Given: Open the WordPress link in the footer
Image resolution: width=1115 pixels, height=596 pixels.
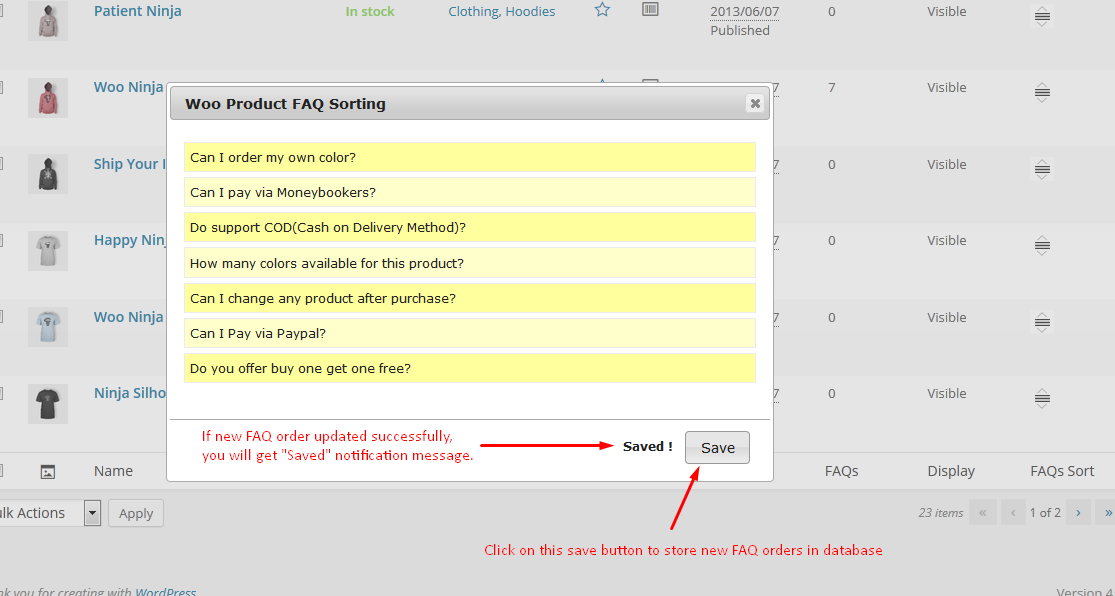Looking at the screenshot, I should (x=165, y=590).
